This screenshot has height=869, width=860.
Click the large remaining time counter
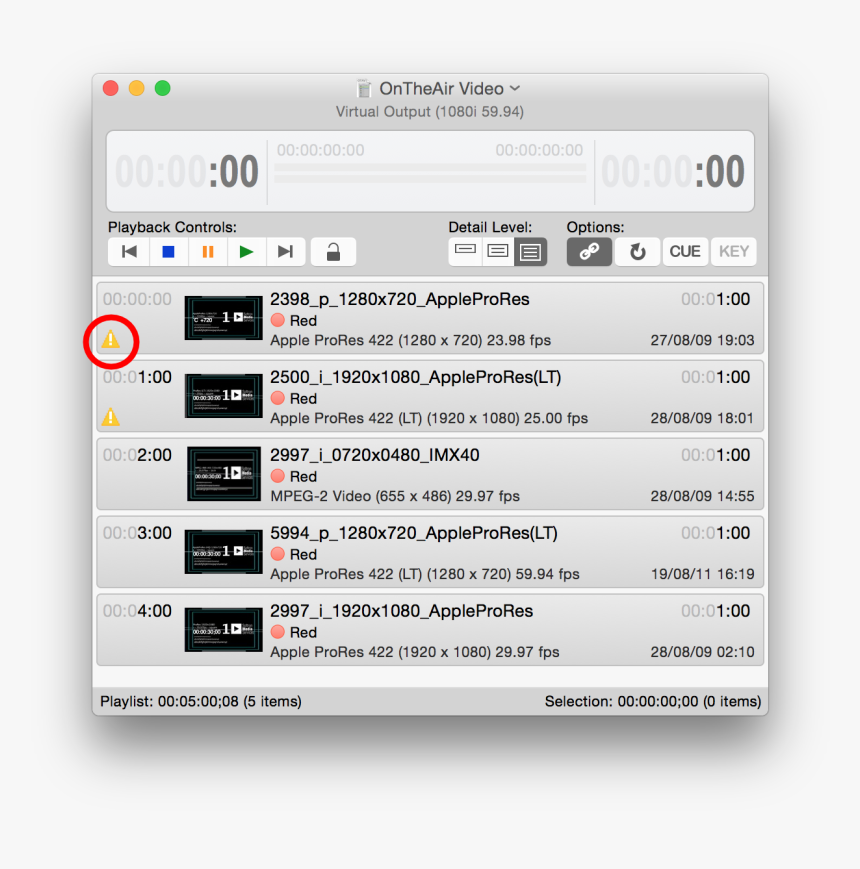pyautogui.click(x=673, y=171)
